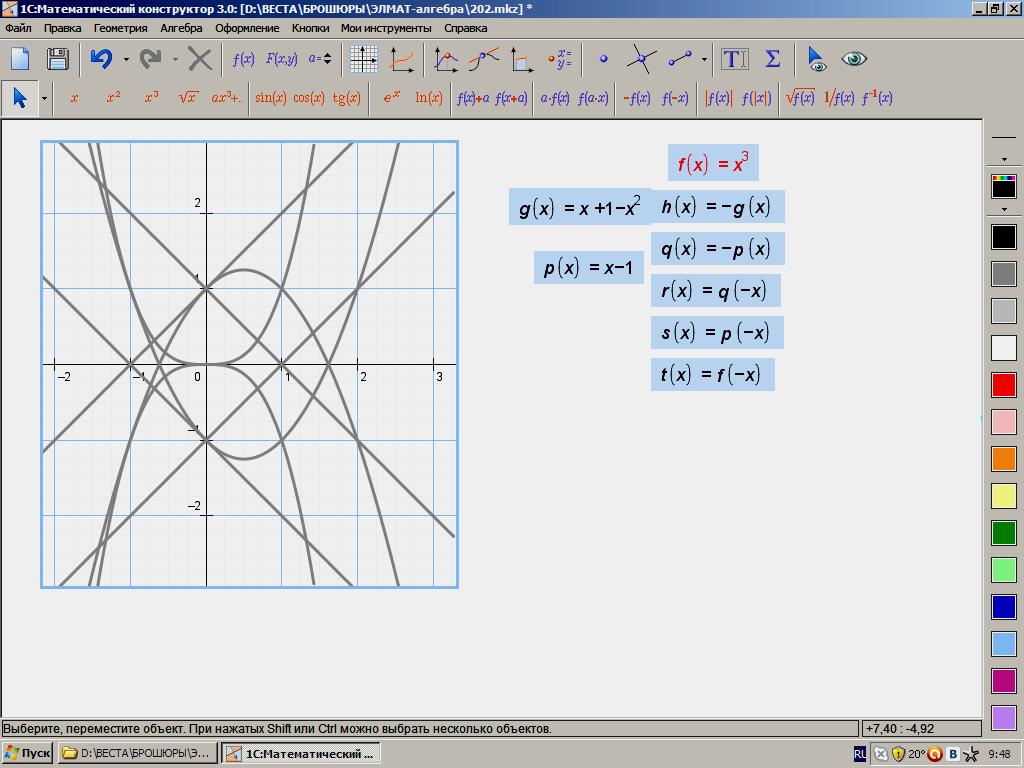Click the Sigma expression tool
This screenshot has width=1024, height=768.
[773, 59]
